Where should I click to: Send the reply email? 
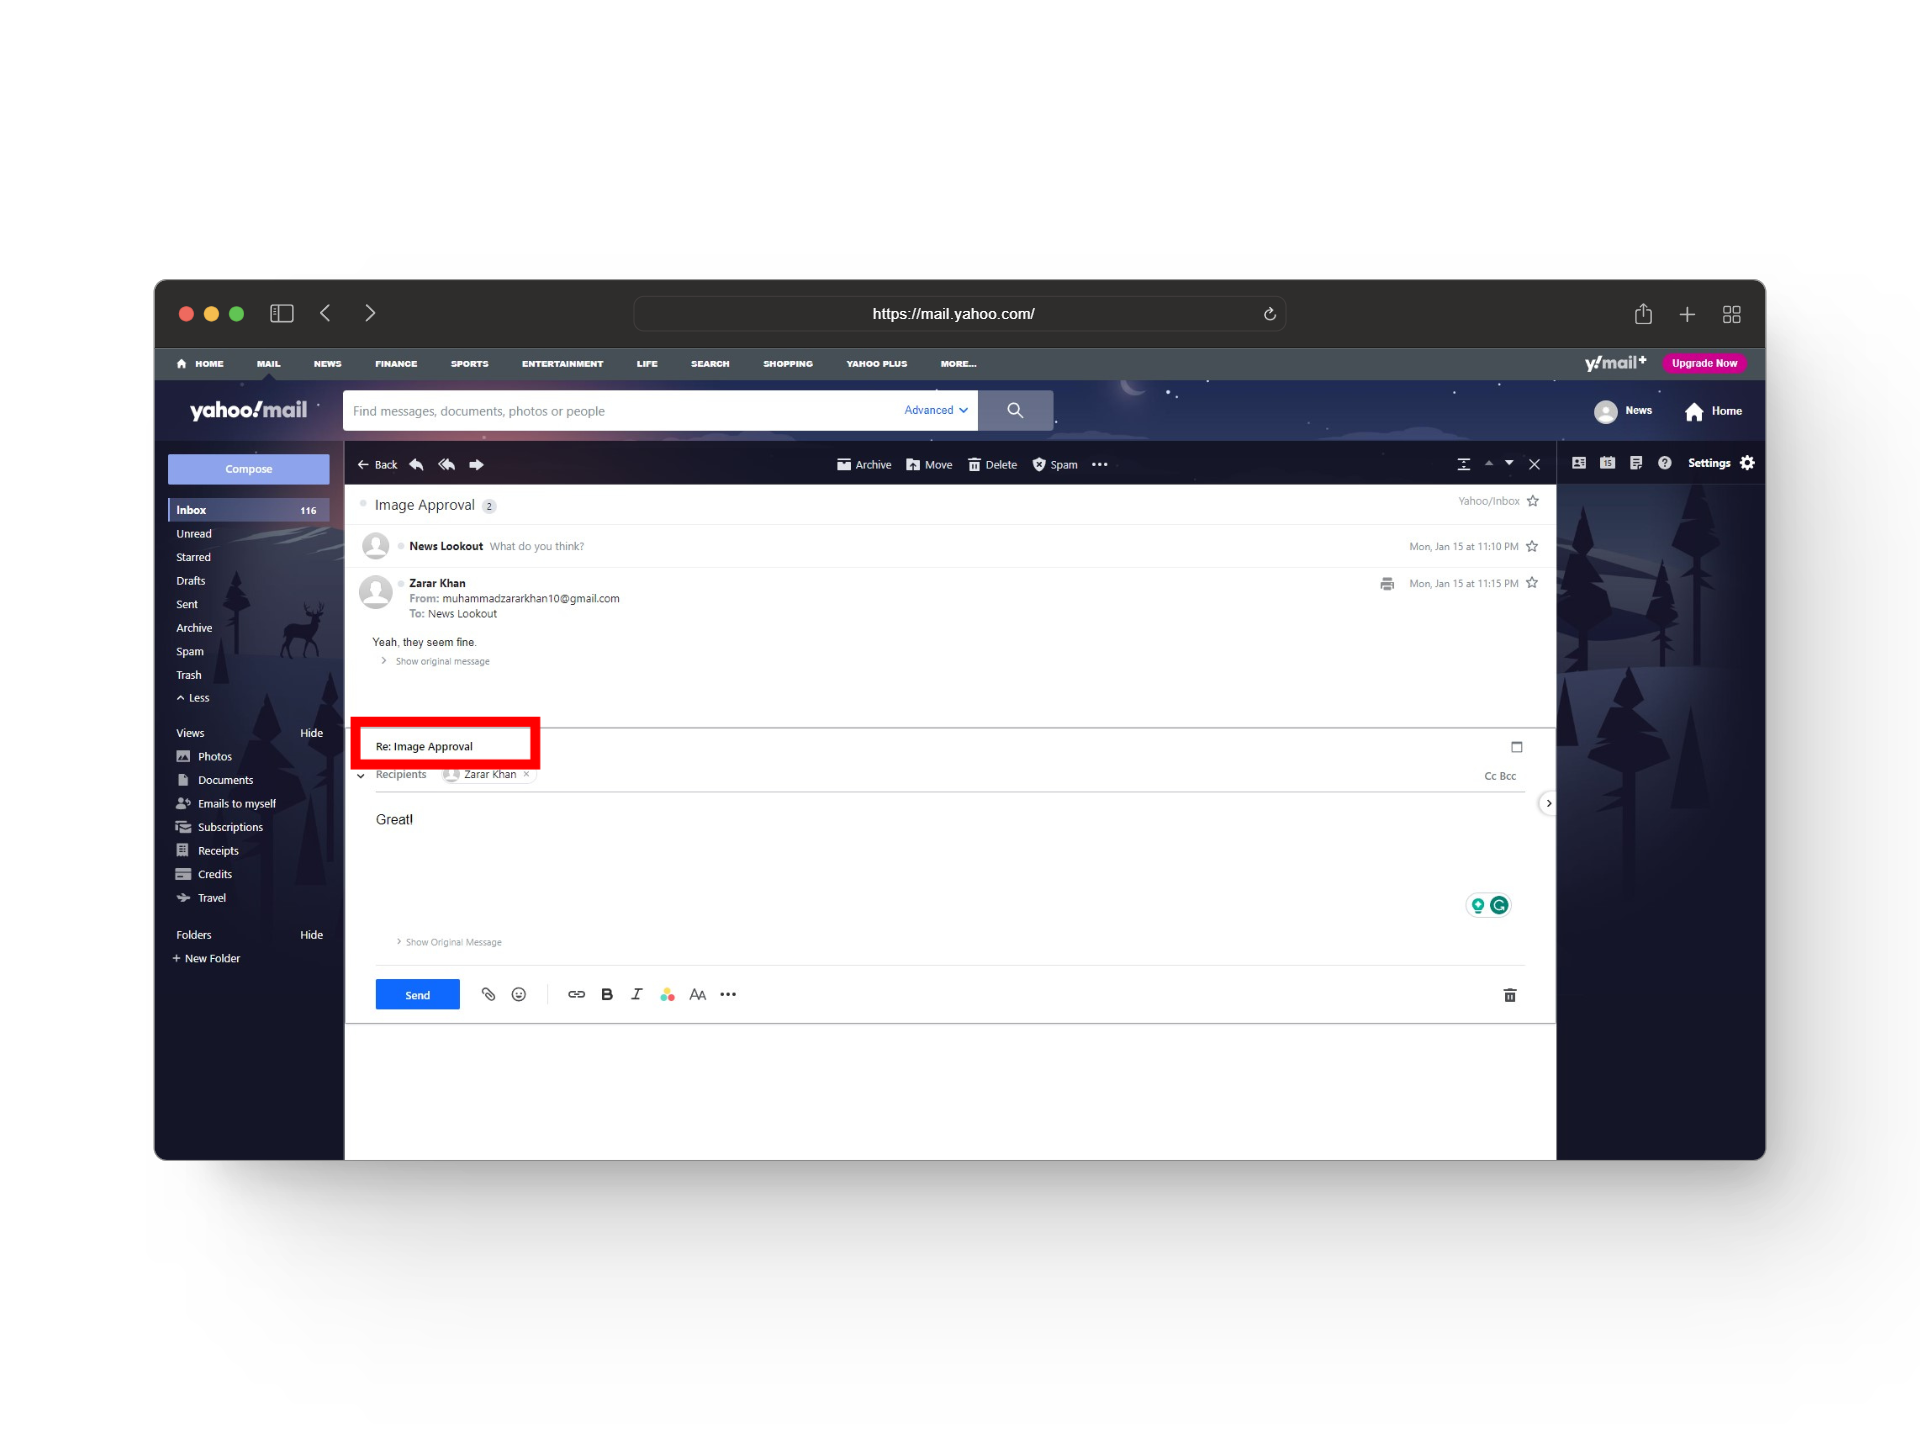pos(417,994)
